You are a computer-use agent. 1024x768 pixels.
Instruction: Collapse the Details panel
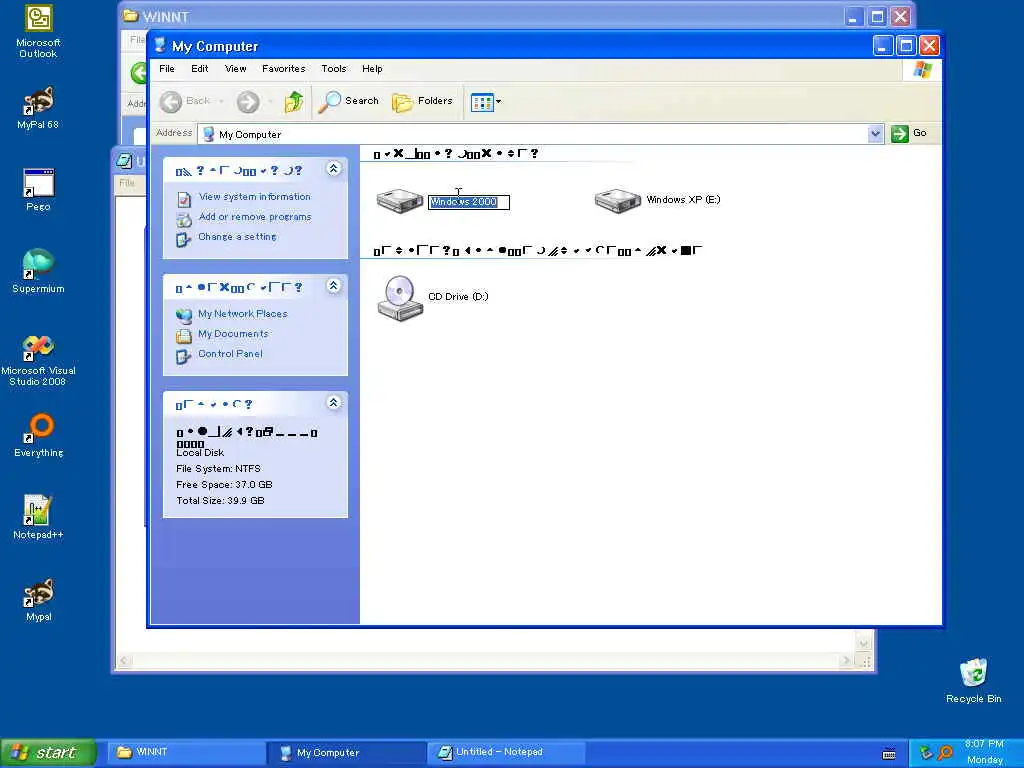click(333, 403)
